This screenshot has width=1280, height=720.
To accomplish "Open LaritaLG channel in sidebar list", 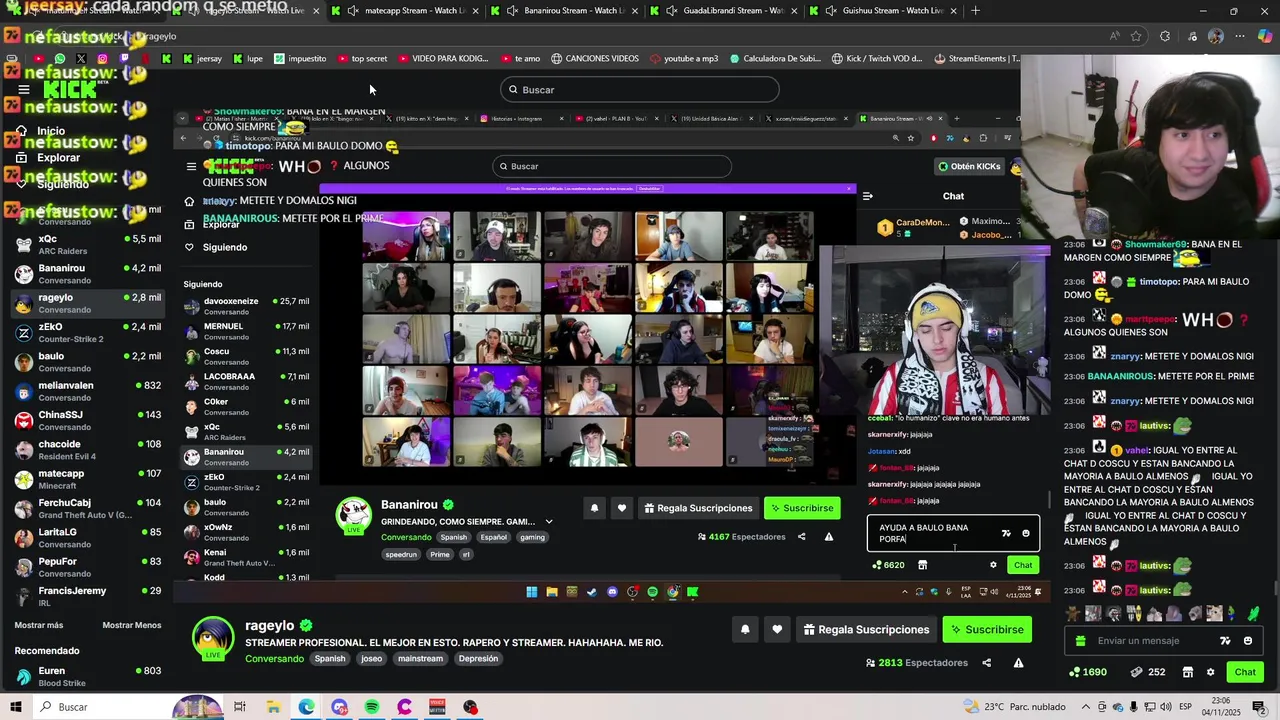I will (88, 538).
